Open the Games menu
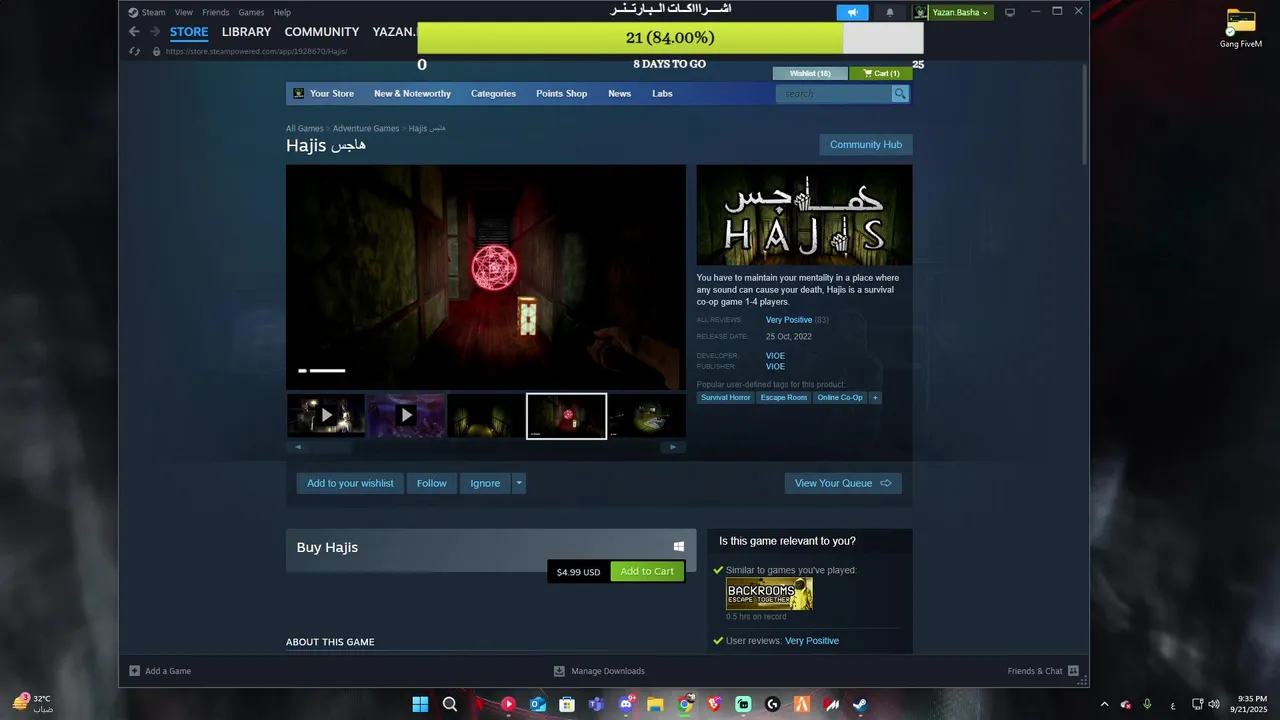 [251, 12]
